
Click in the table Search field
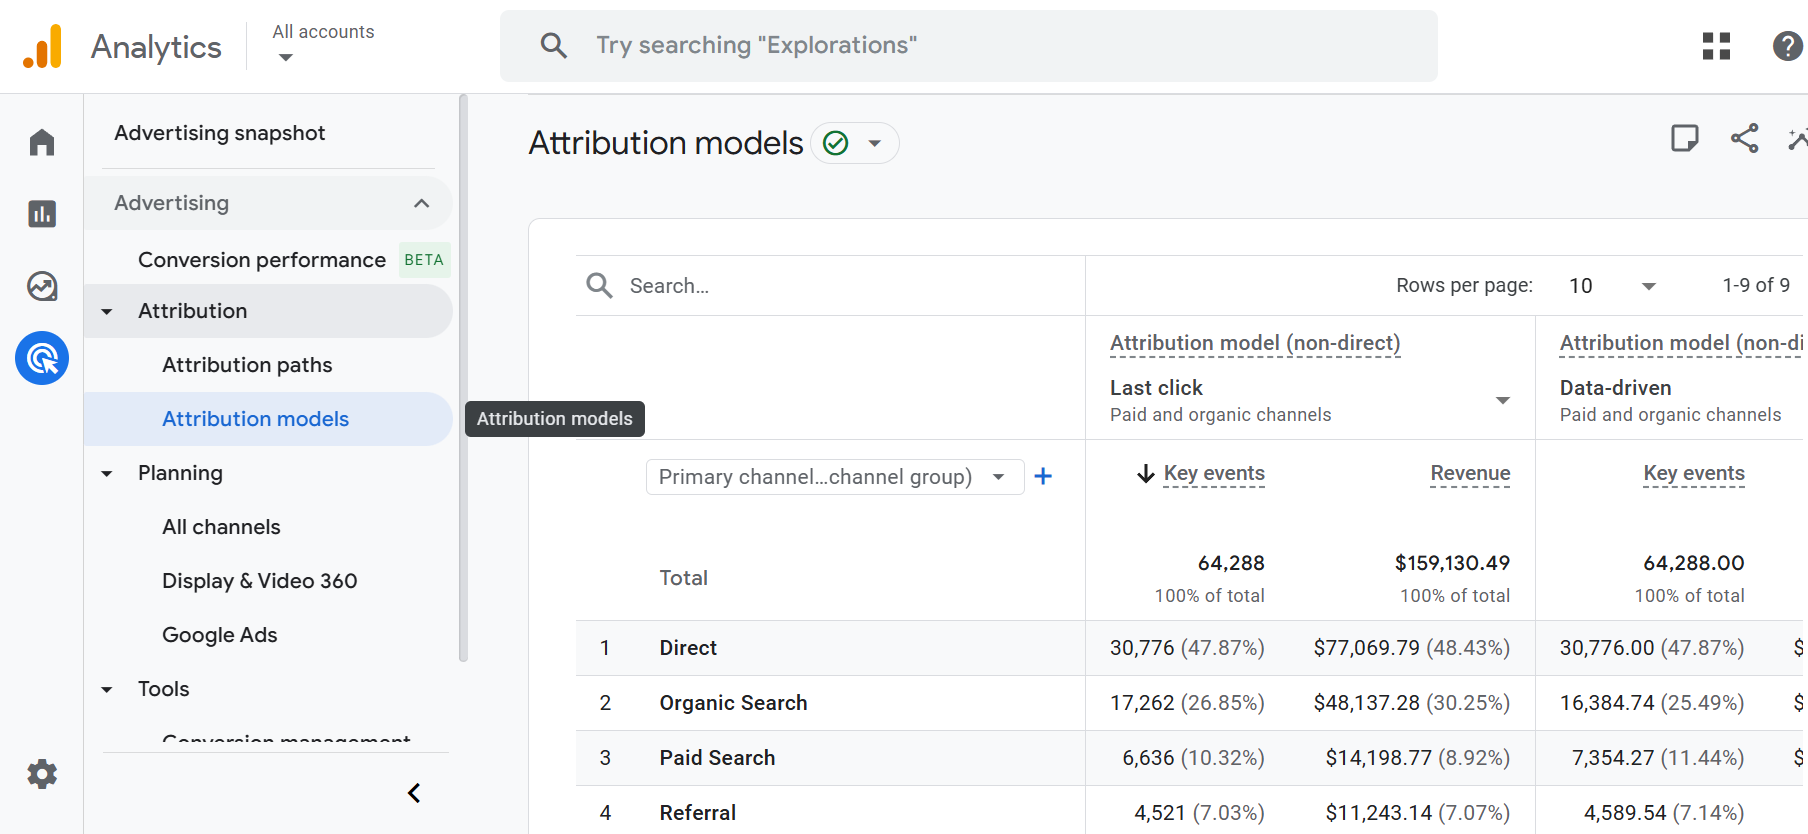tap(830, 286)
